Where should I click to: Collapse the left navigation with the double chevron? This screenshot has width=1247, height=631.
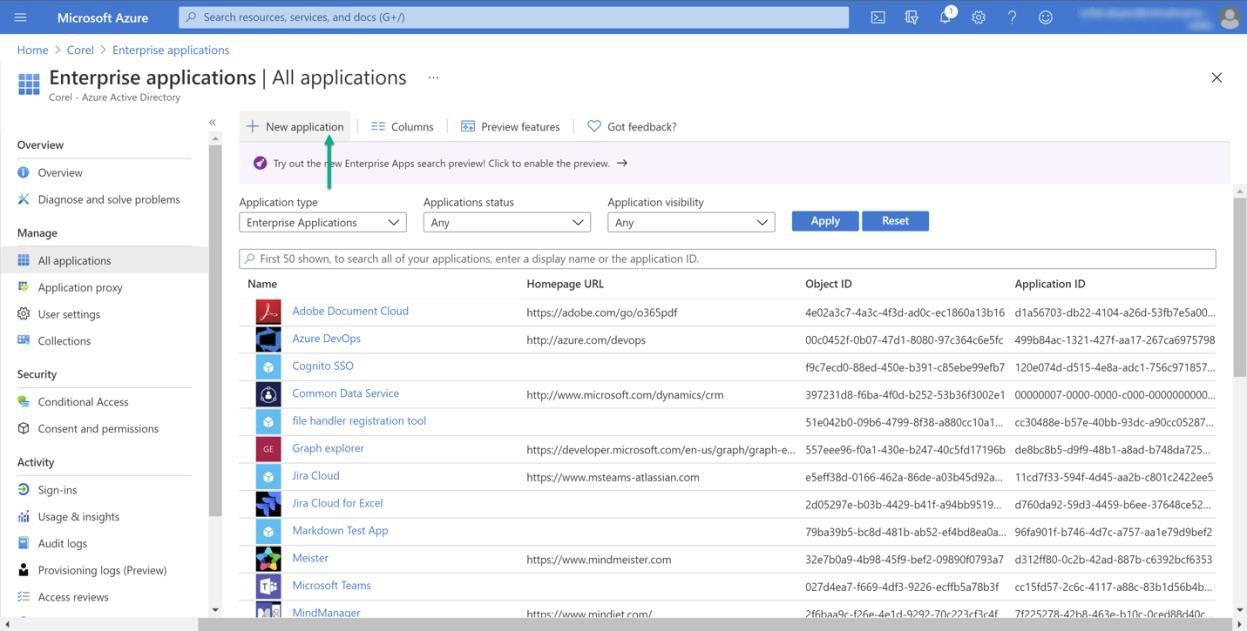[212, 122]
